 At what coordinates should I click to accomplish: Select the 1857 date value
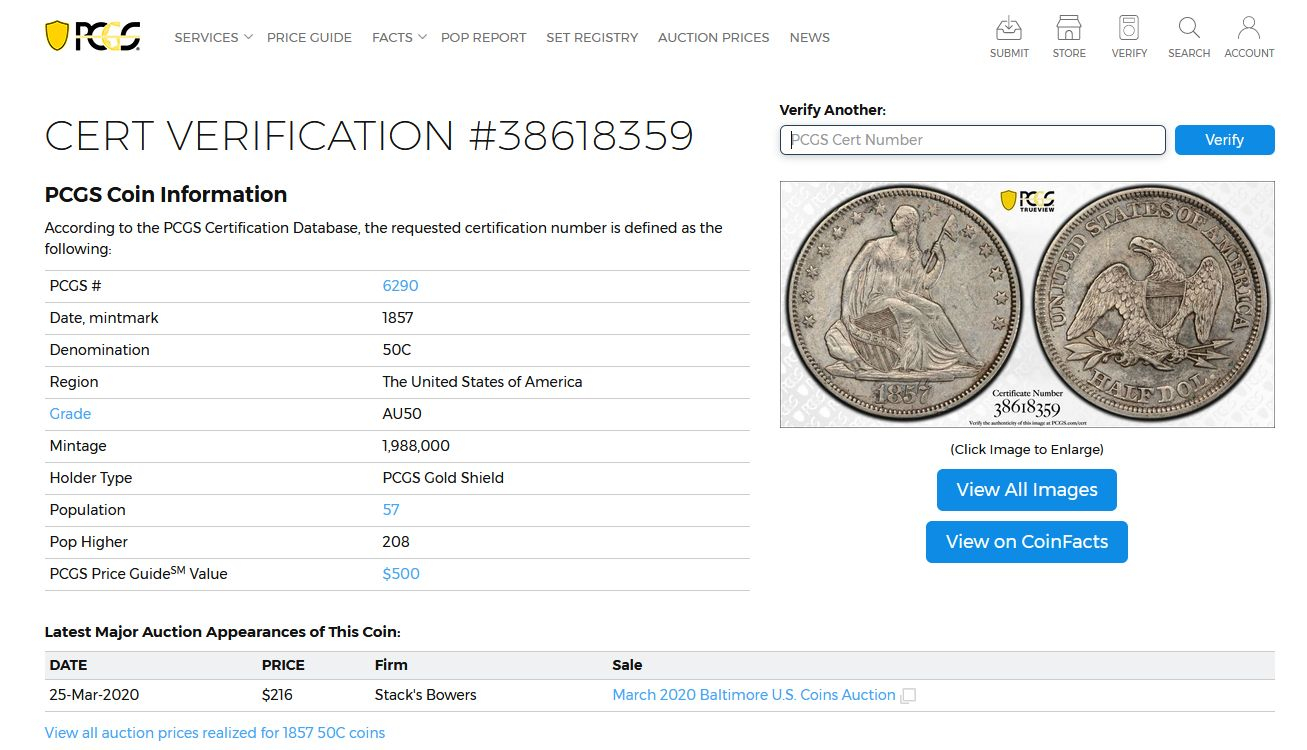pos(398,318)
